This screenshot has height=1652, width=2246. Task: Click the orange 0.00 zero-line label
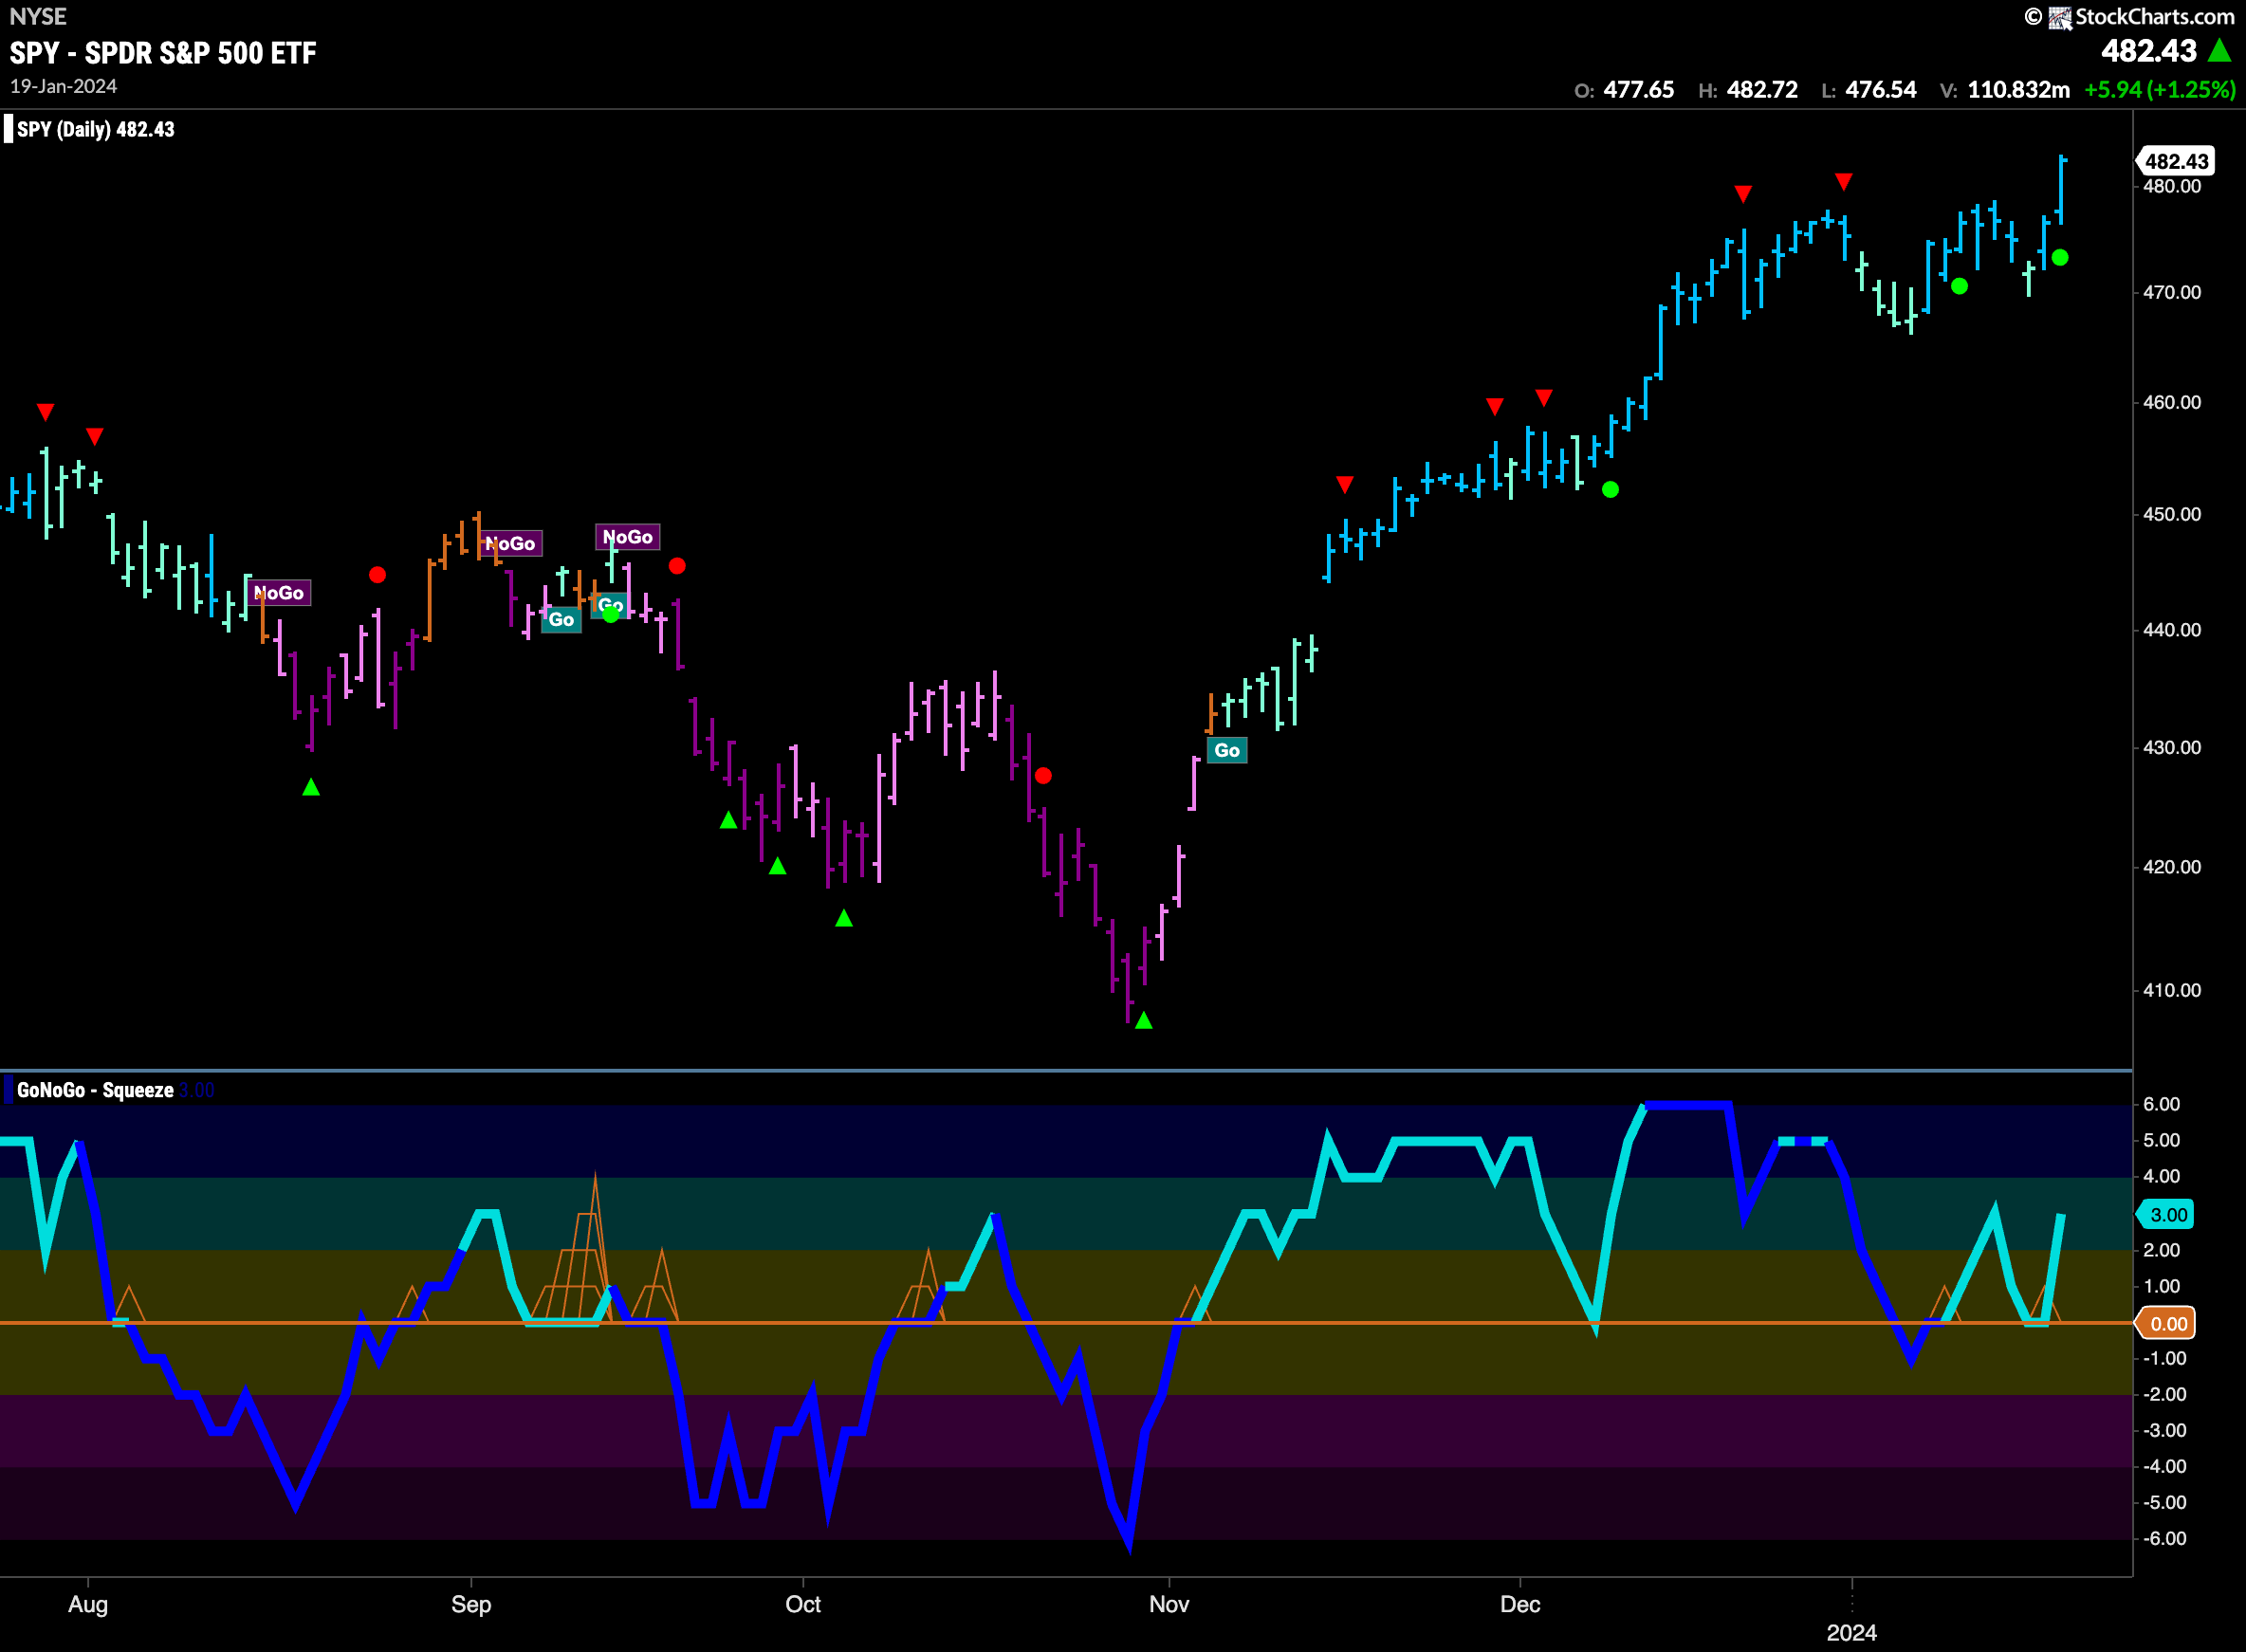2167,1324
